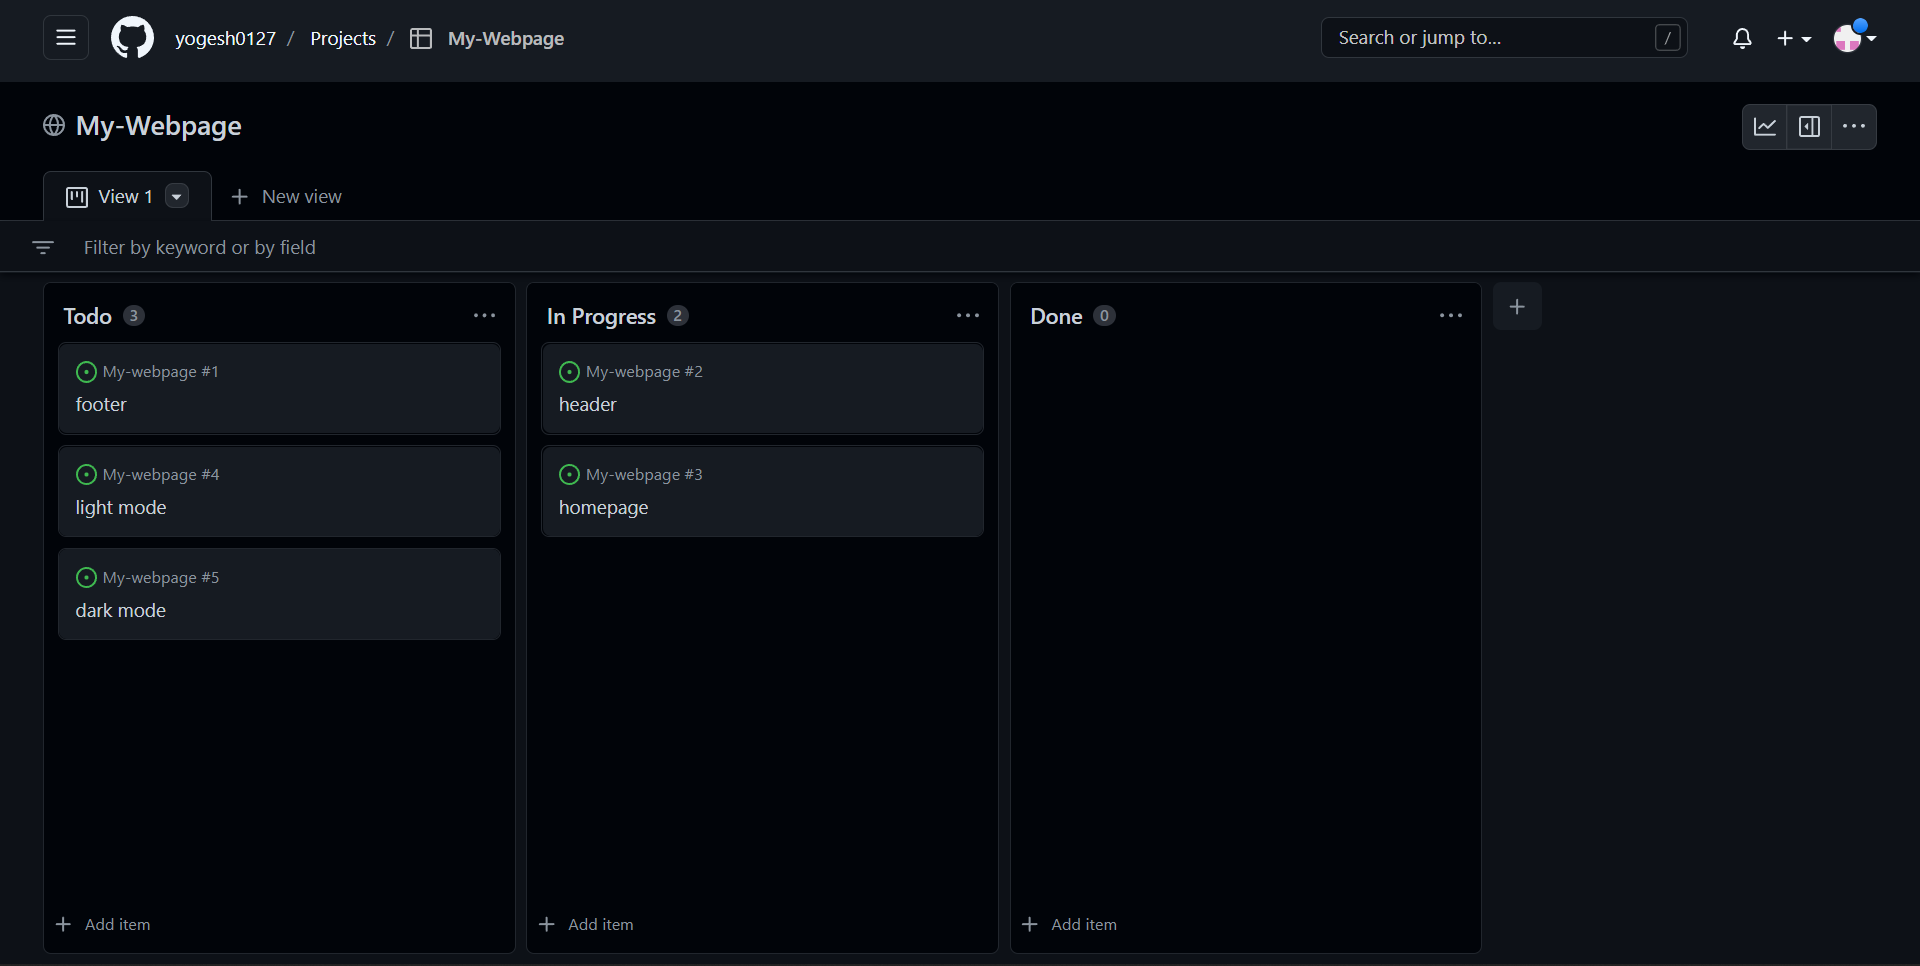Viewport: 1920px width, 966px height.
Task: Open the notifications bell
Action: (x=1742, y=38)
